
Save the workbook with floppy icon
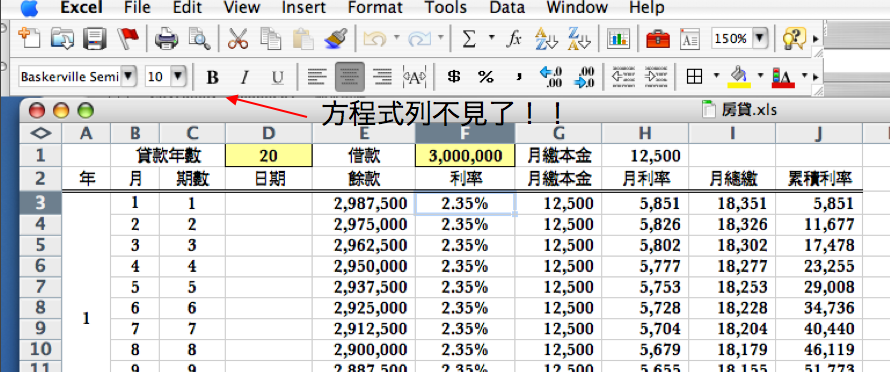pos(95,38)
